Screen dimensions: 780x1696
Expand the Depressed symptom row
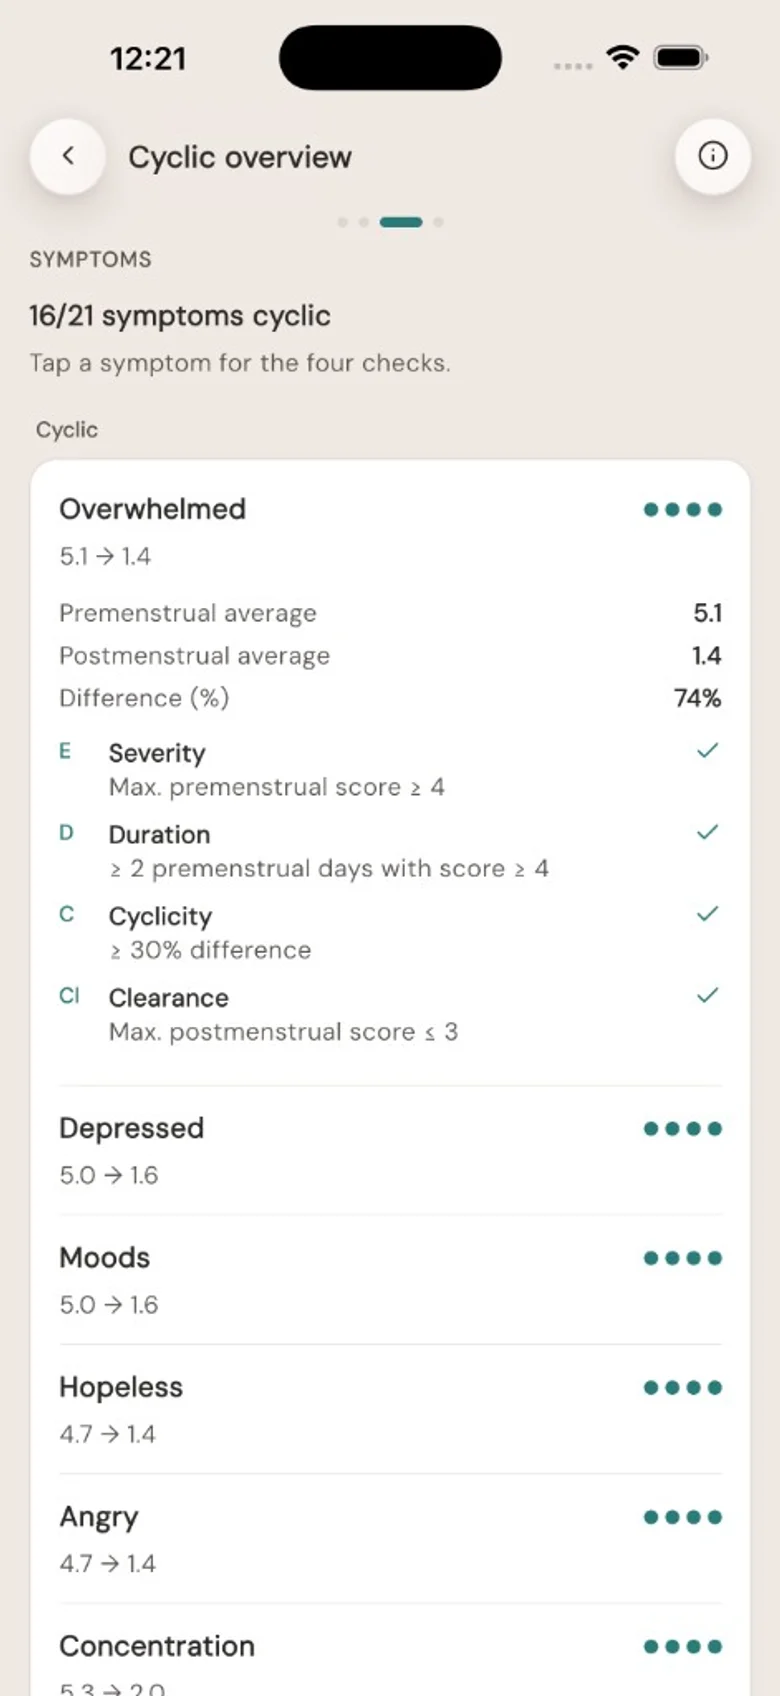coord(390,1151)
